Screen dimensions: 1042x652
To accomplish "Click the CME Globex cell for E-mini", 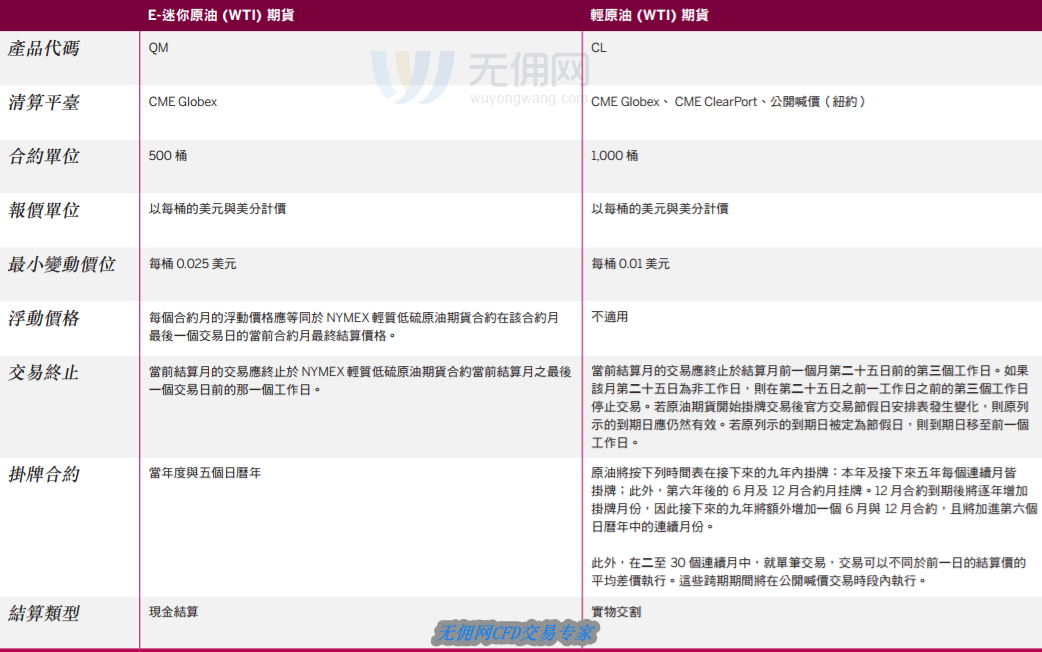I will tap(183, 102).
